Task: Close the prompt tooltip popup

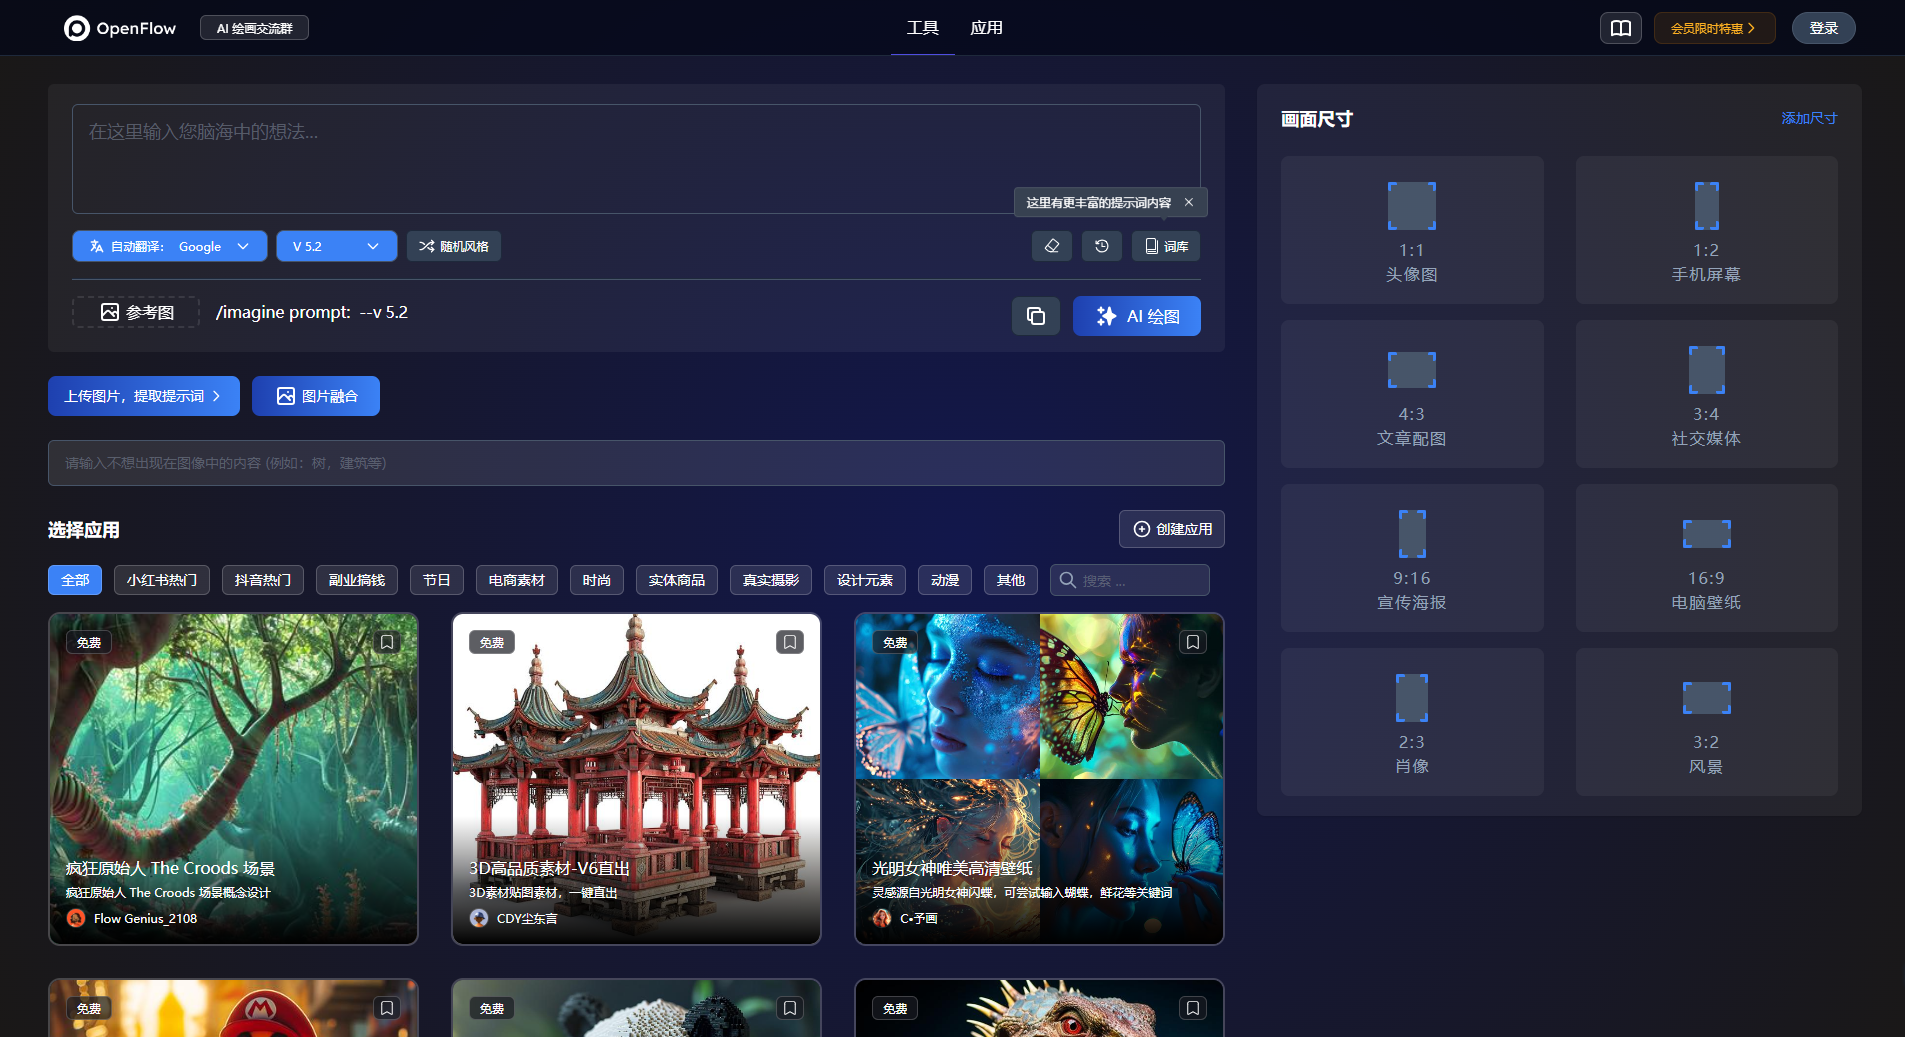Action: (1189, 202)
